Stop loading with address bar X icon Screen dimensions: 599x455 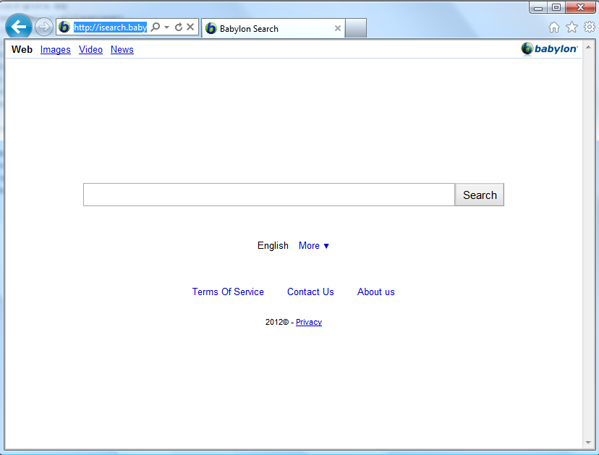190,27
